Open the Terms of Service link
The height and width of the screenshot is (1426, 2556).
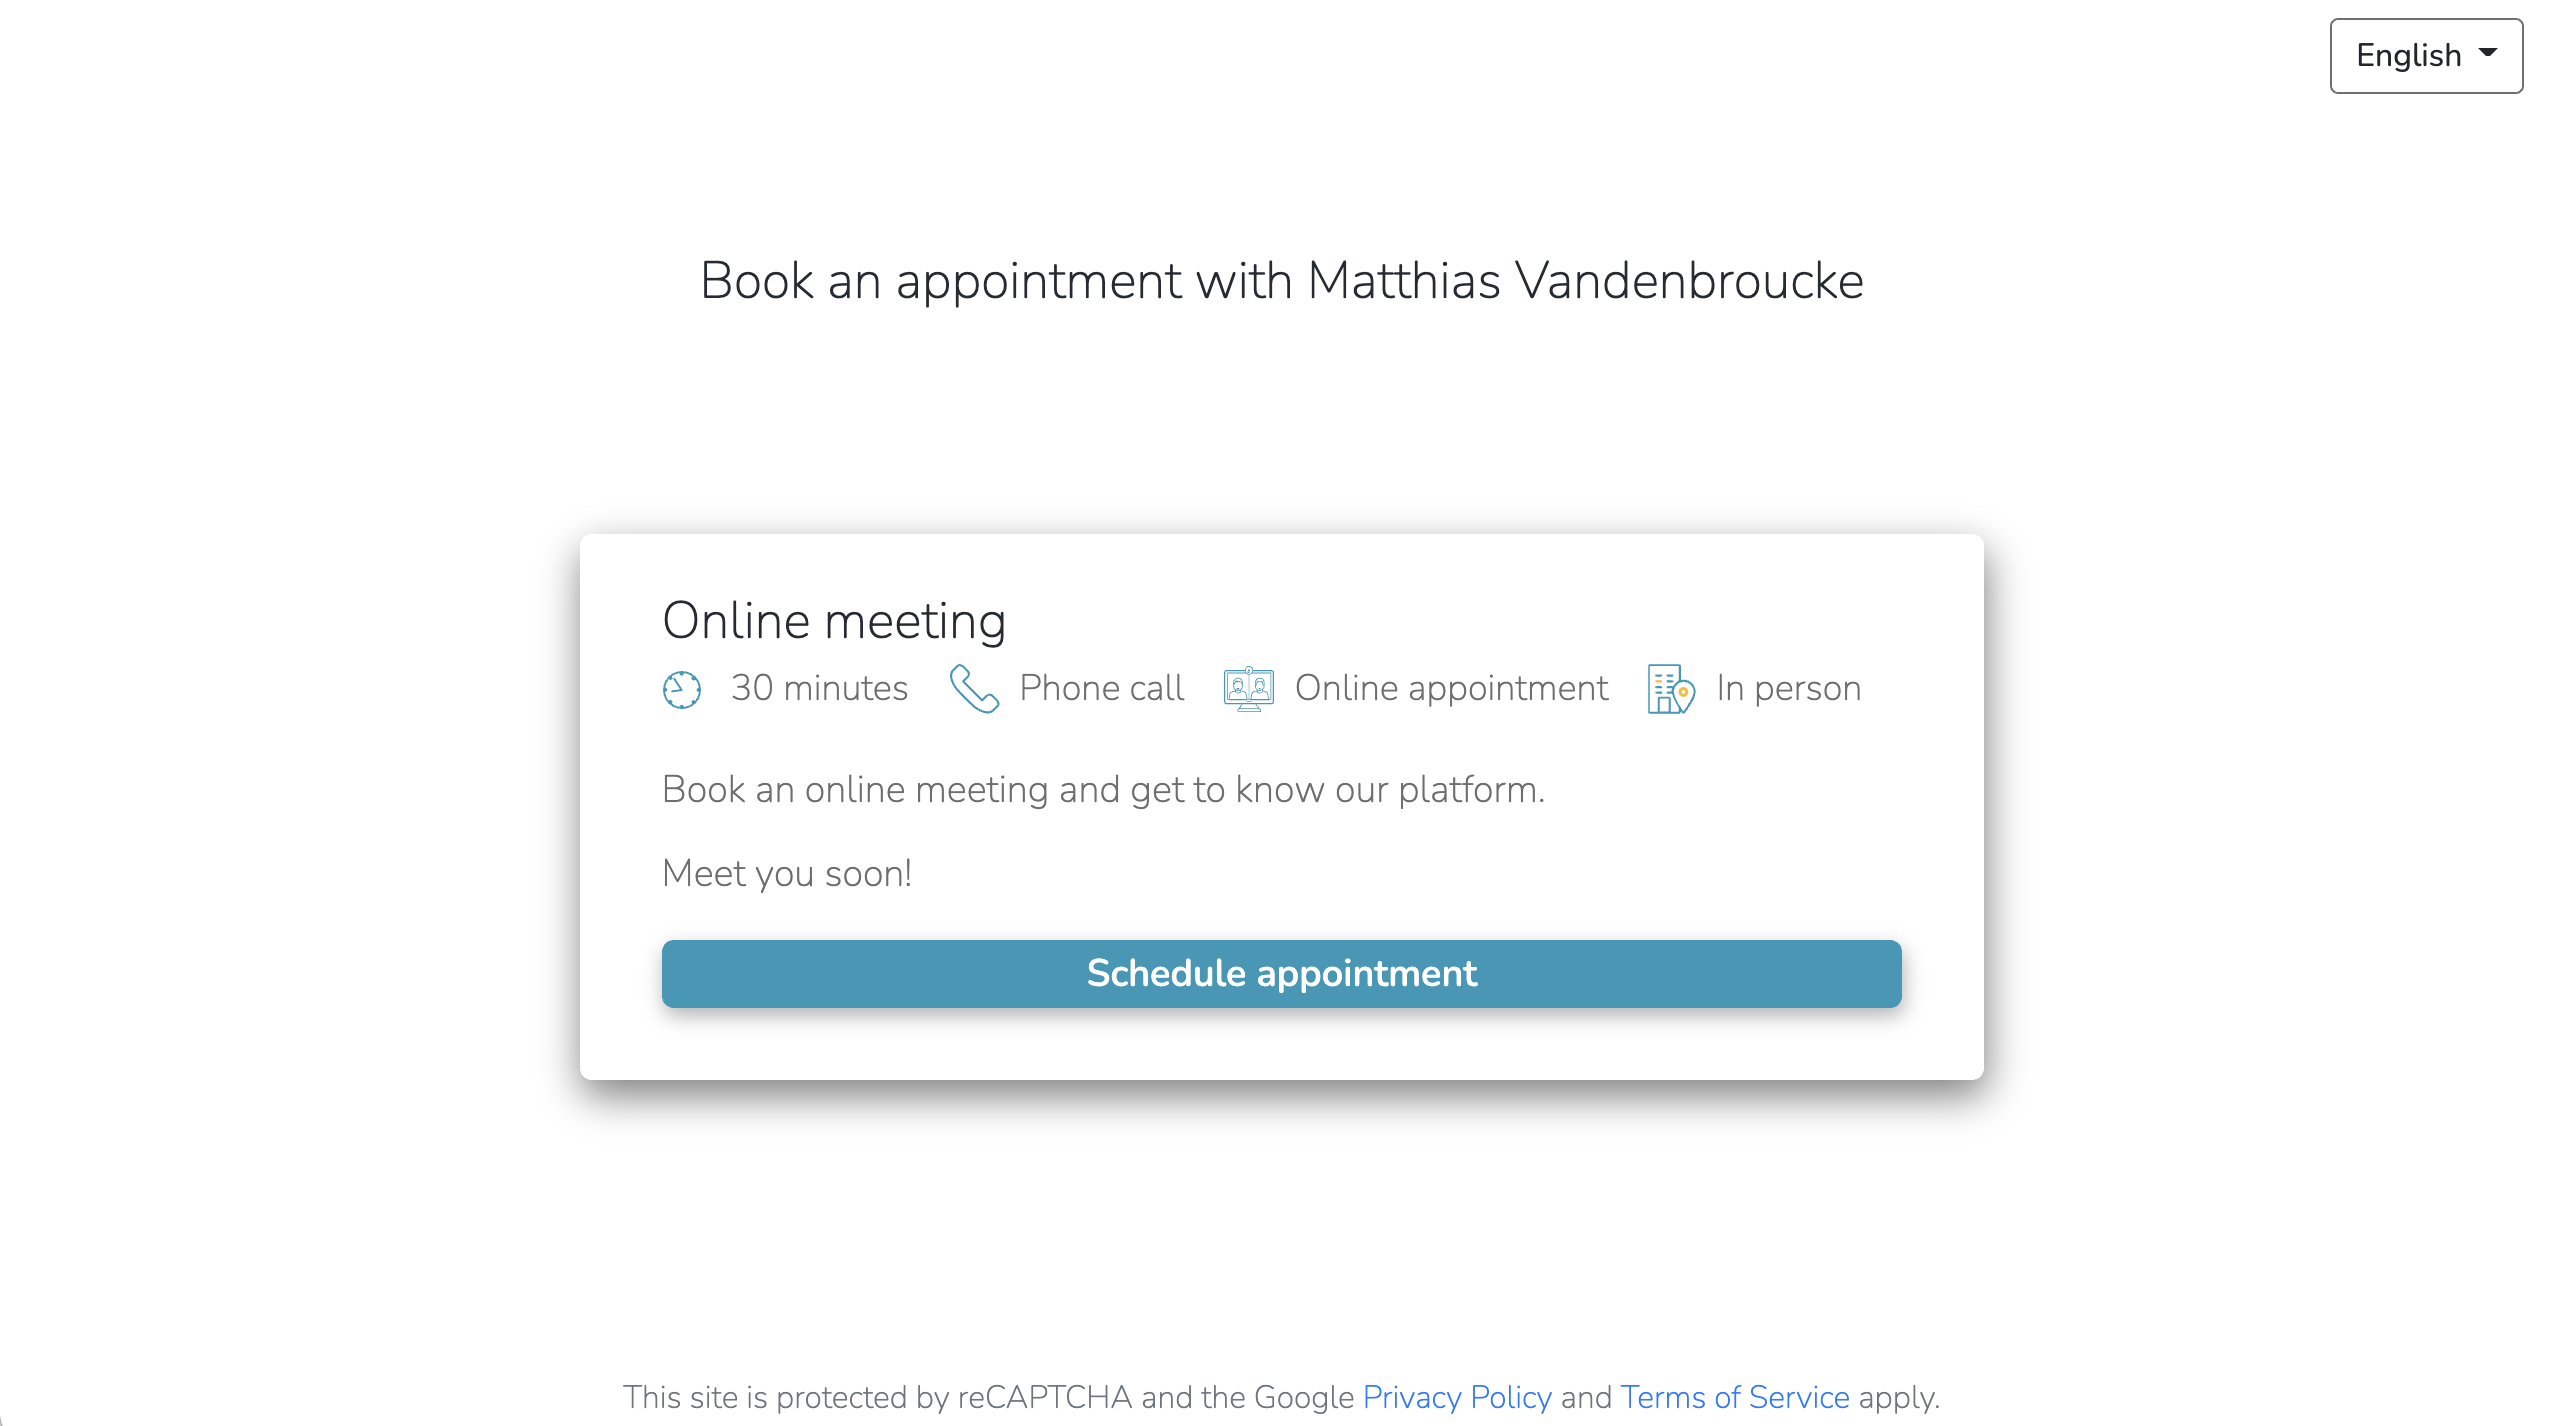[x=1735, y=1396]
